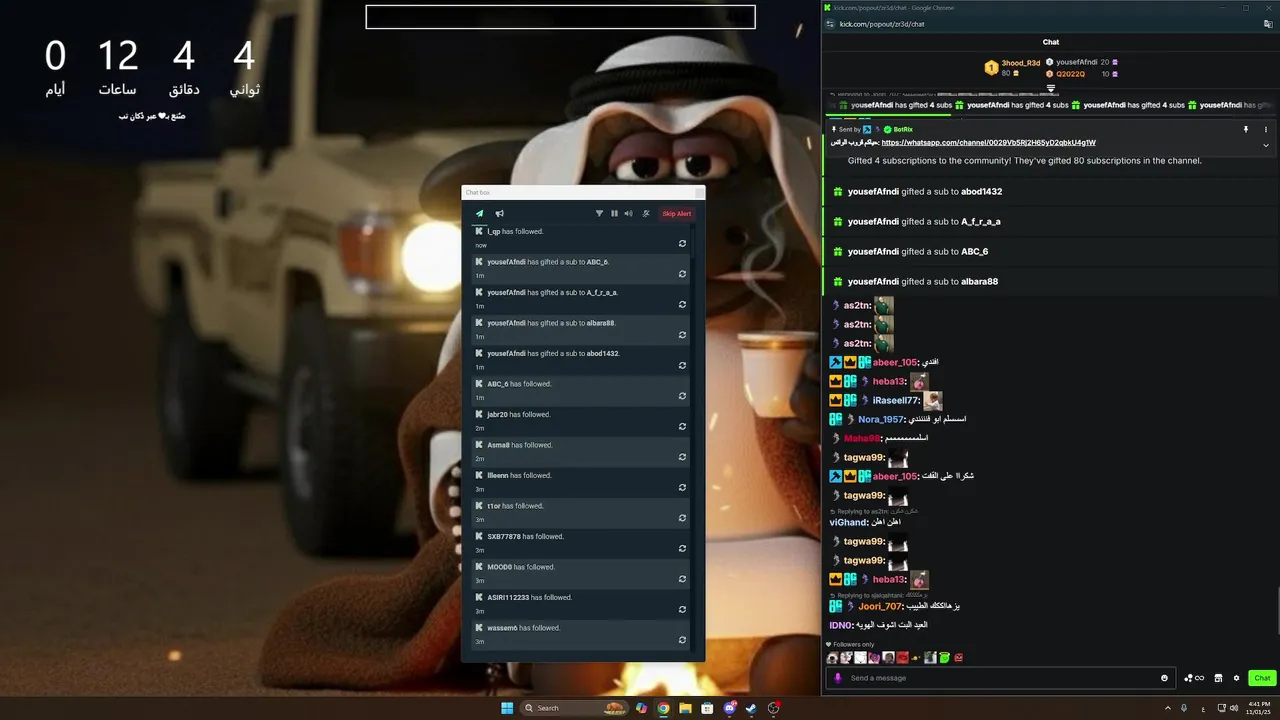This screenshot has width=1280, height=720.
Task: Replay the ABC_6 has followed alert
Action: tap(682, 395)
